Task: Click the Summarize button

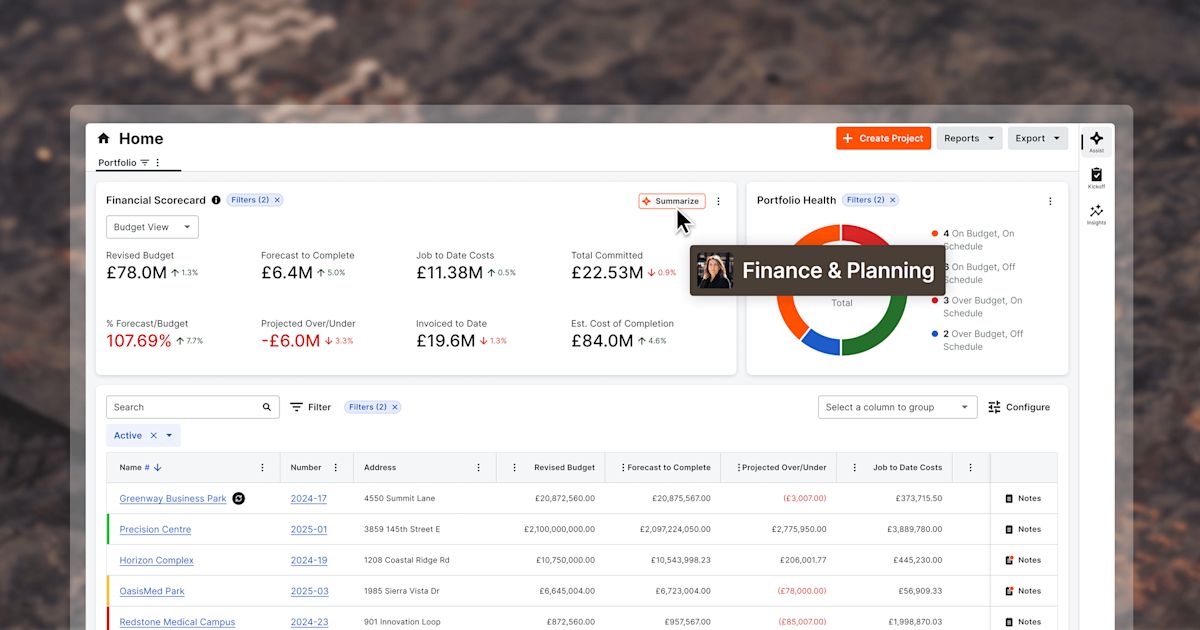Action: click(672, 201)
